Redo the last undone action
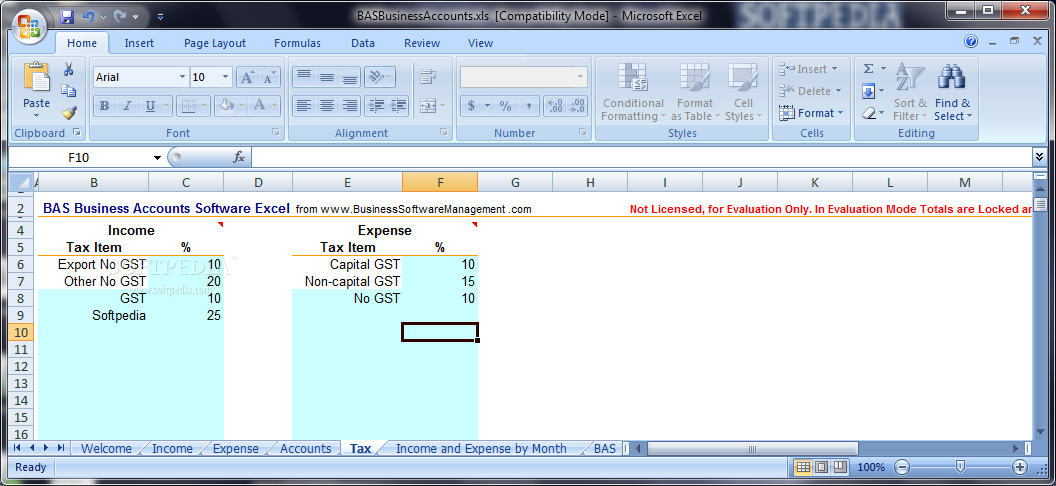Viewport: 1056px width, 486px height. pyautogui.click(x=121, y=15)
